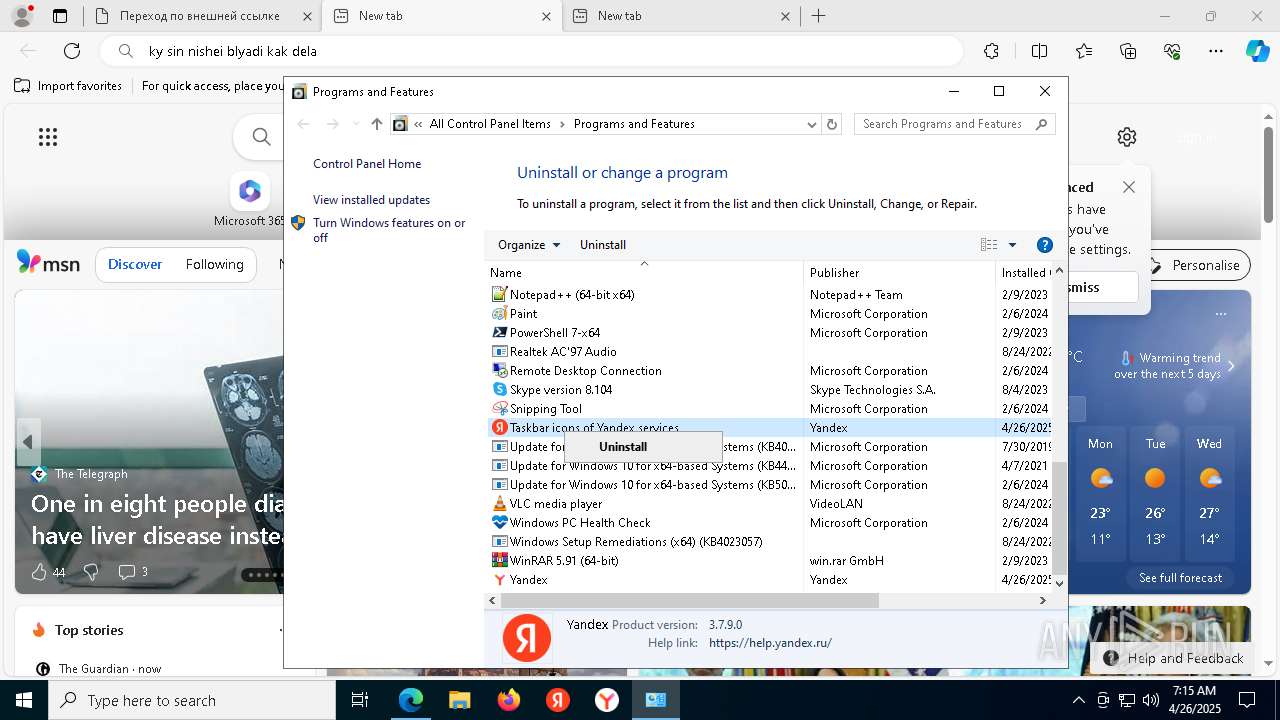Click the Uninstall toolbar button
This screenshot has height=720, width=1280.
603,245
